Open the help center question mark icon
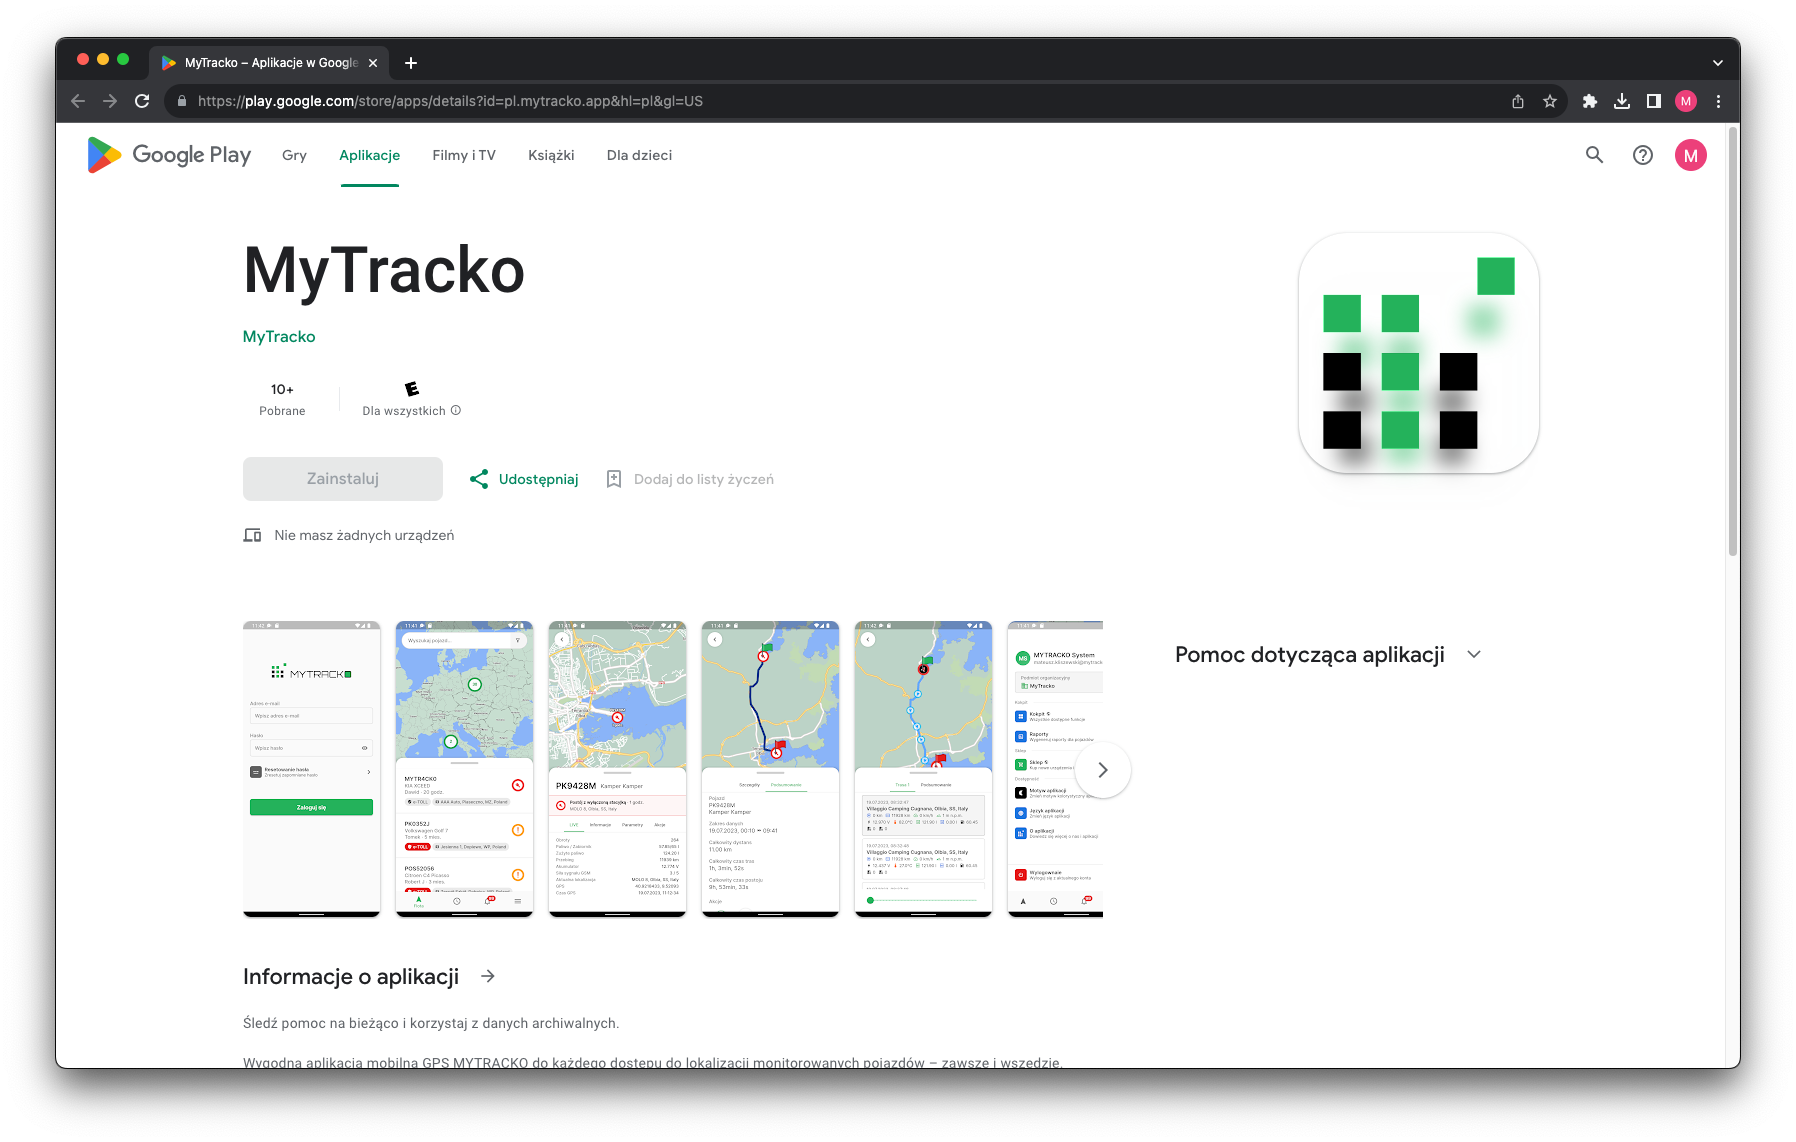 click(x=1643, y=155)
